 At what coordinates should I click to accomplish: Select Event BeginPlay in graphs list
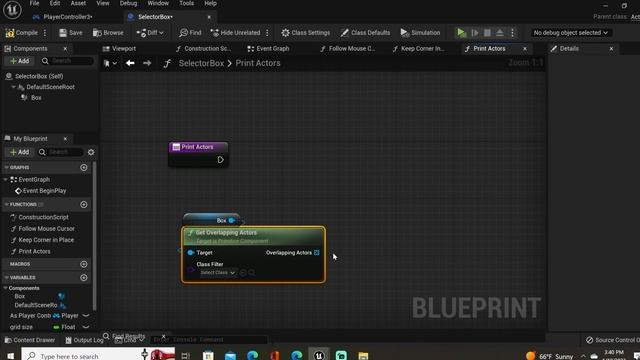(x=40, y=191)
